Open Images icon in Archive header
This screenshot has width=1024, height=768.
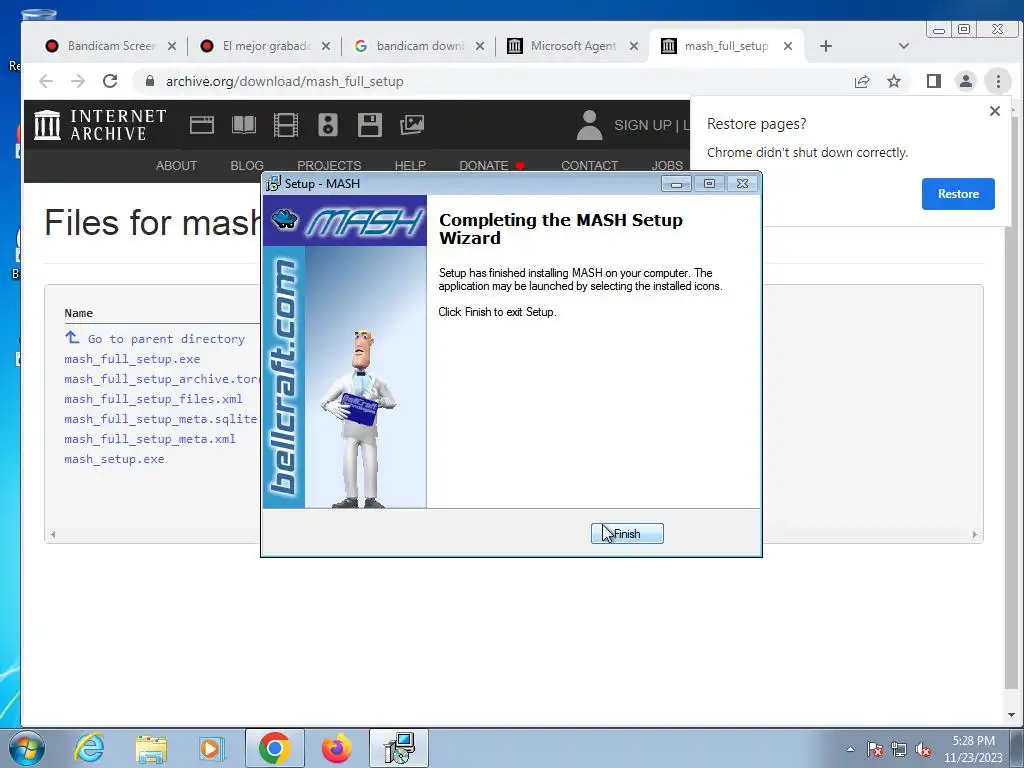click(x=411, y=125)
